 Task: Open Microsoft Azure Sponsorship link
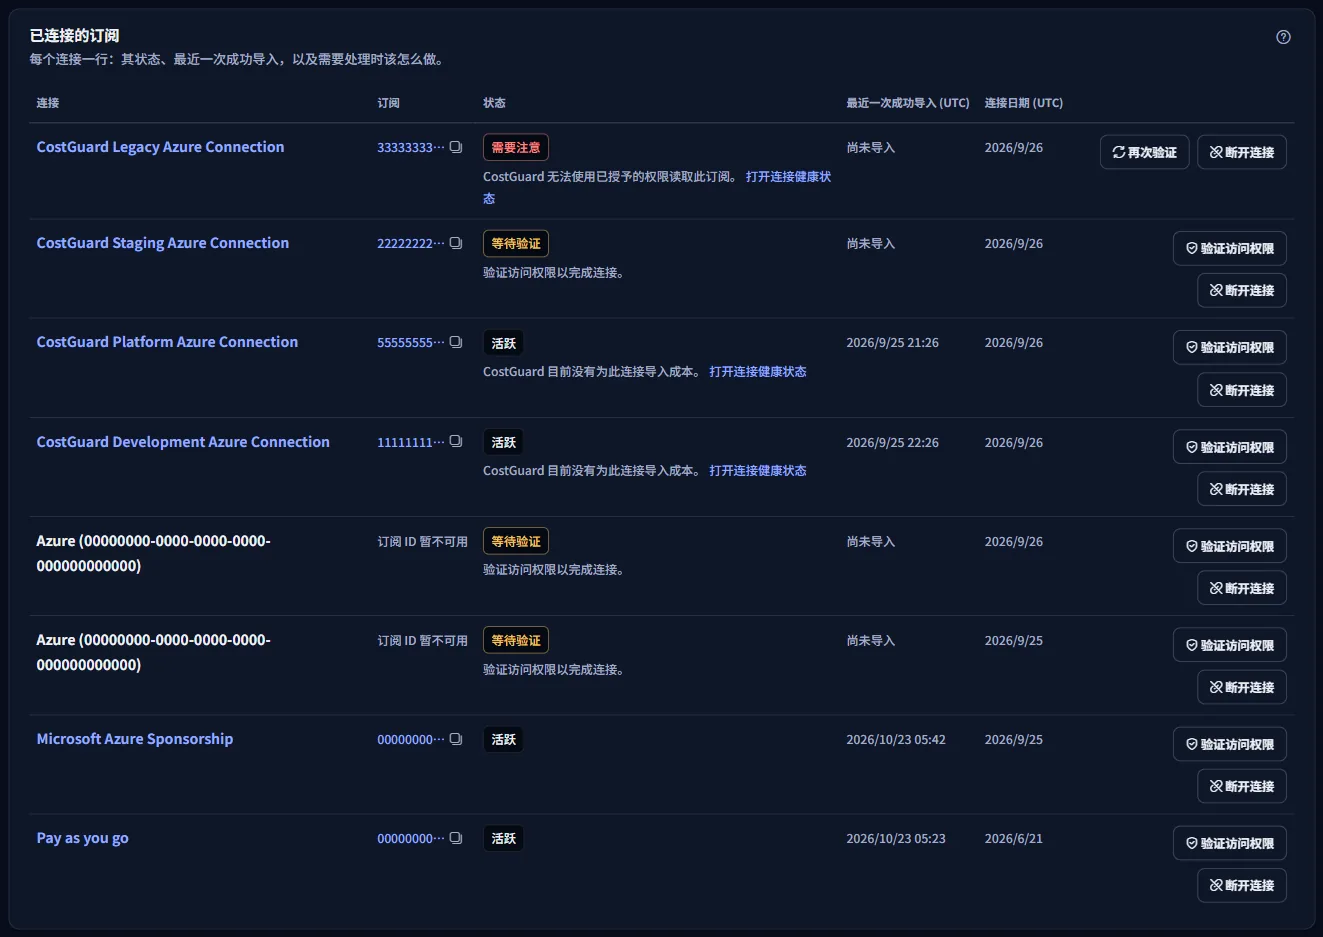(135, 739)
